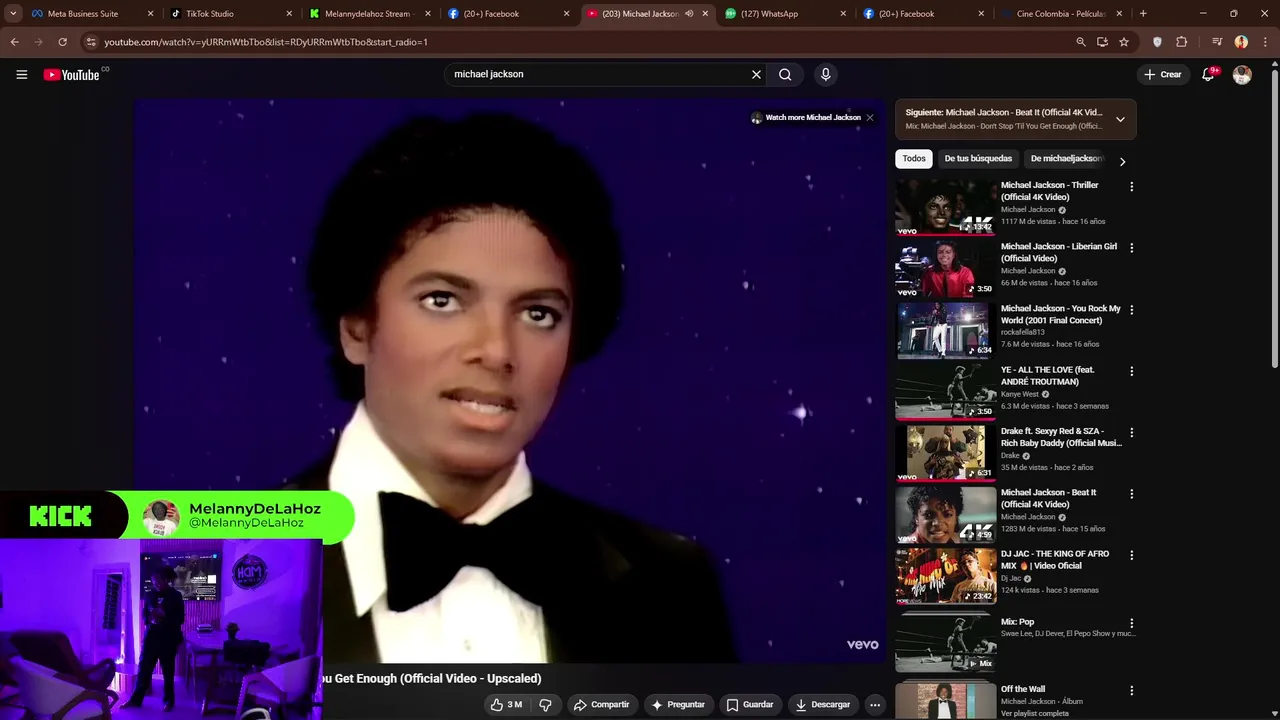Select the De tus búsquedas chip
The image size is (1280, 720).
pyautogui.click(x=978, y=158)
